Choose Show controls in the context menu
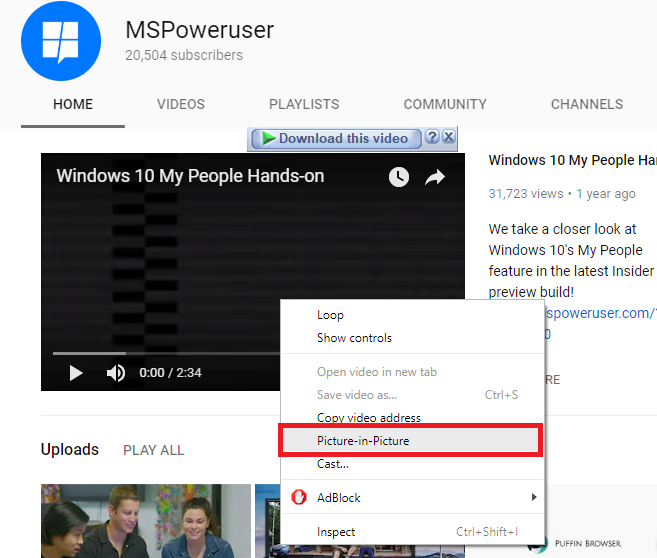 coord(412,338)
